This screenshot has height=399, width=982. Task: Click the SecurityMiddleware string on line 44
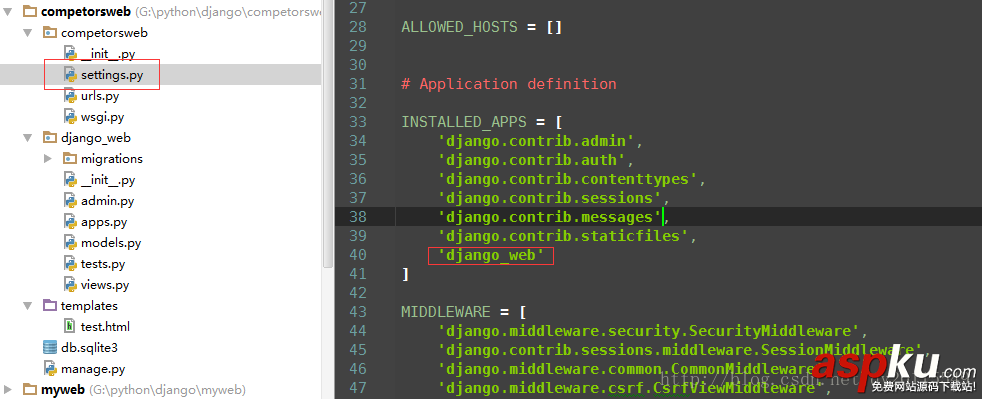point(648,331)
